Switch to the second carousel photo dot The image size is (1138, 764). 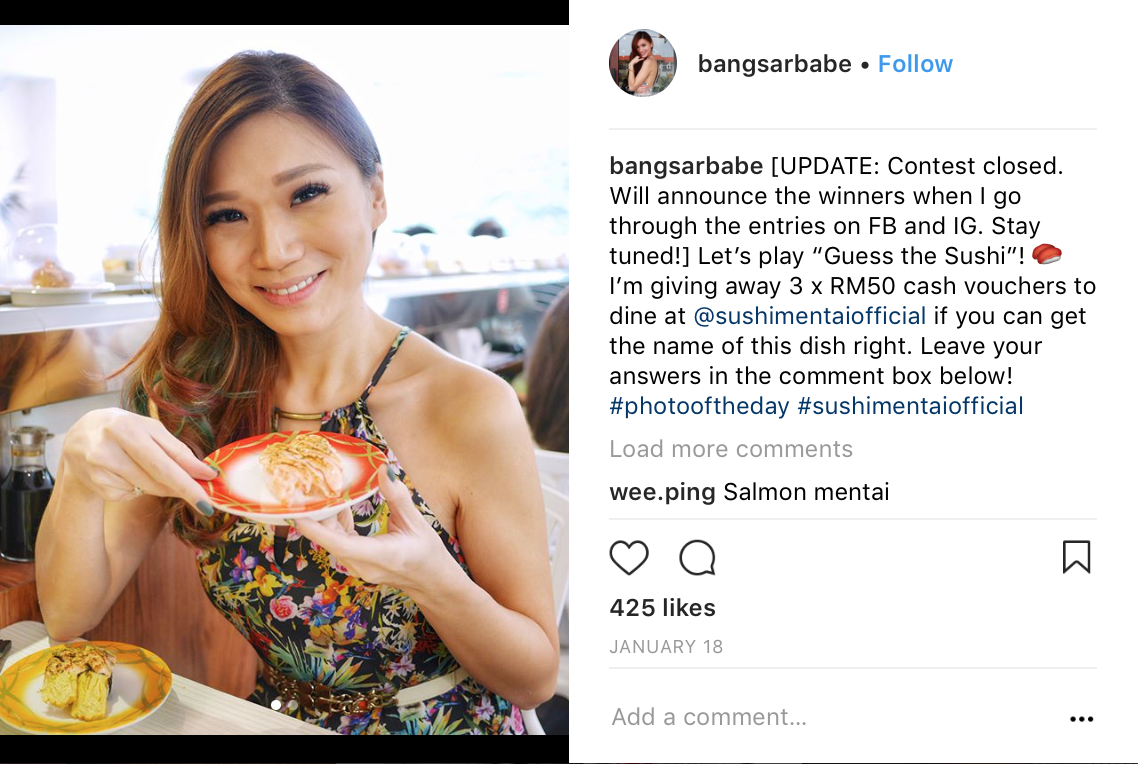click(x=292, y=704)
